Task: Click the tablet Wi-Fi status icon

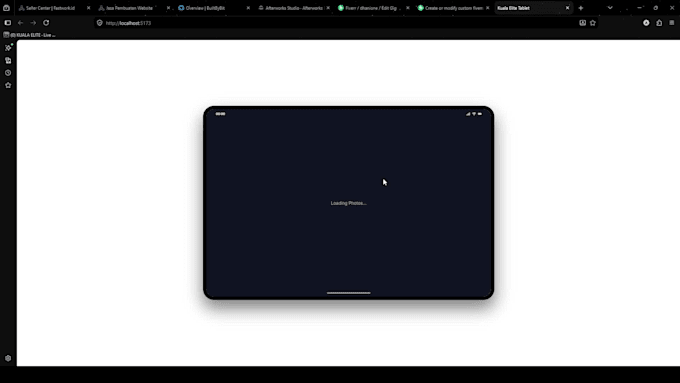Action: 474,114
